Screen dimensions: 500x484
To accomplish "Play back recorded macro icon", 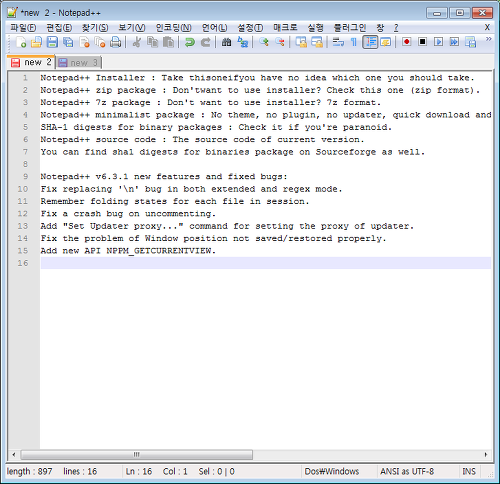I will [x=439, y=42].
